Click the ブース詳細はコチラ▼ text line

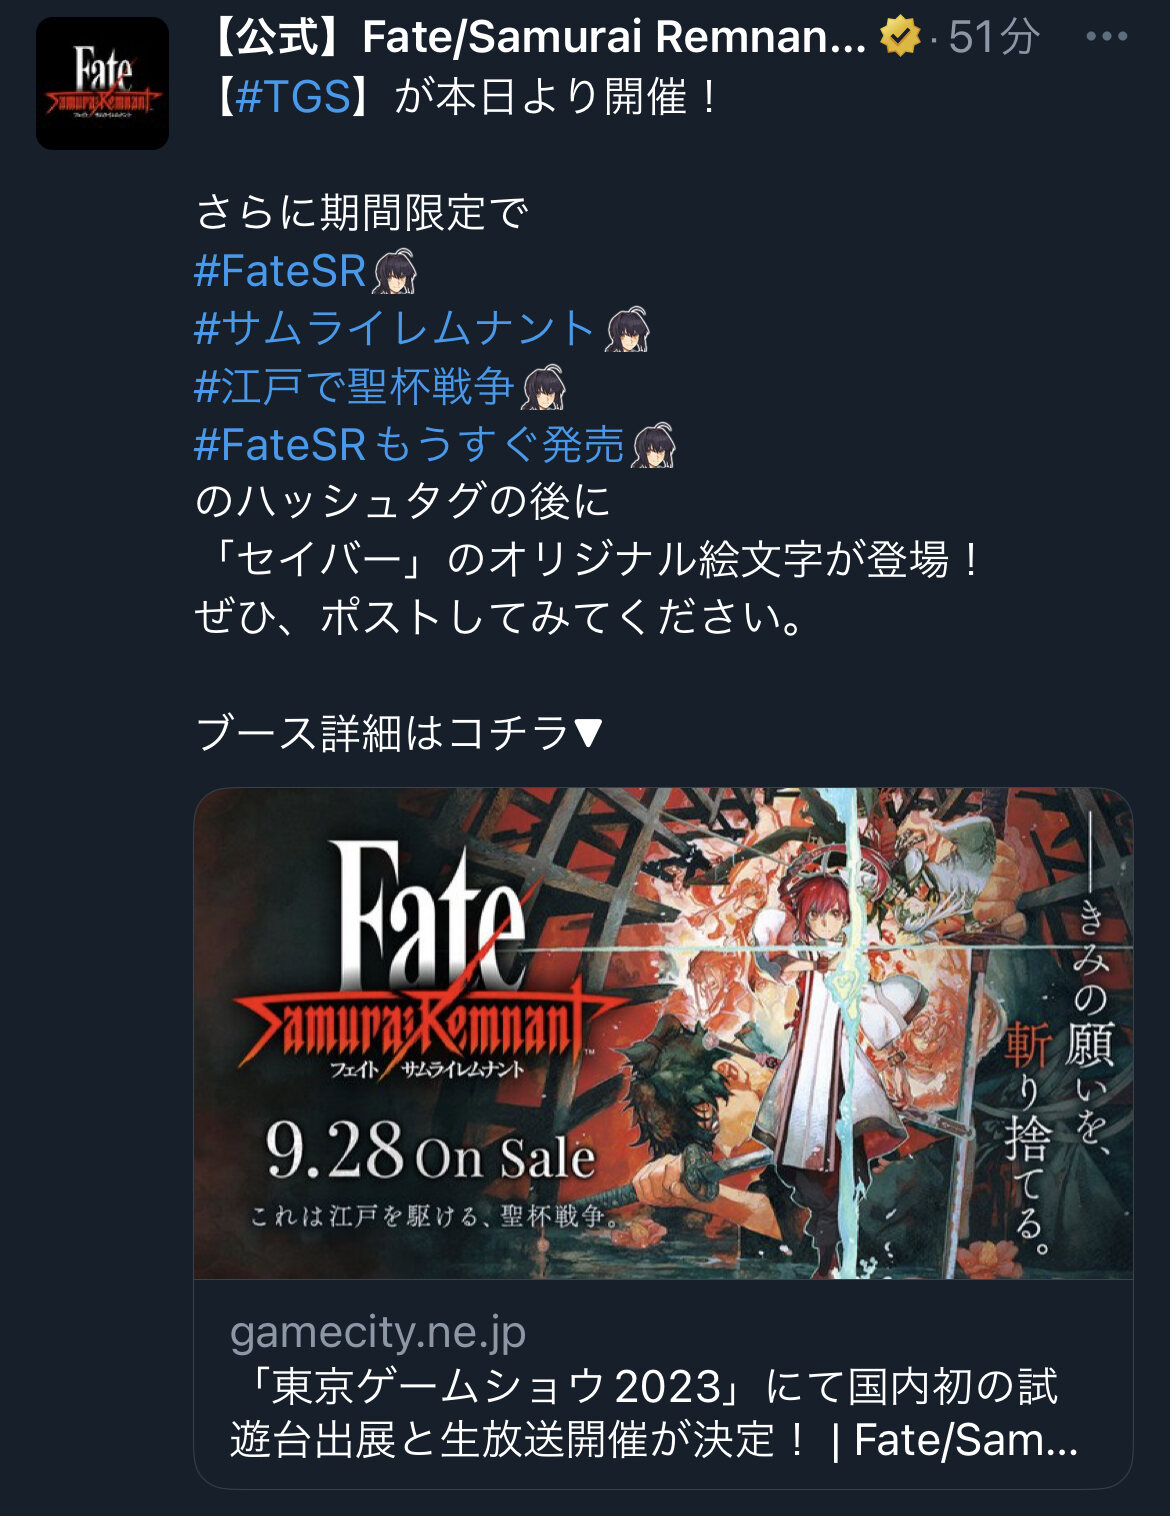tap(399, 733)
